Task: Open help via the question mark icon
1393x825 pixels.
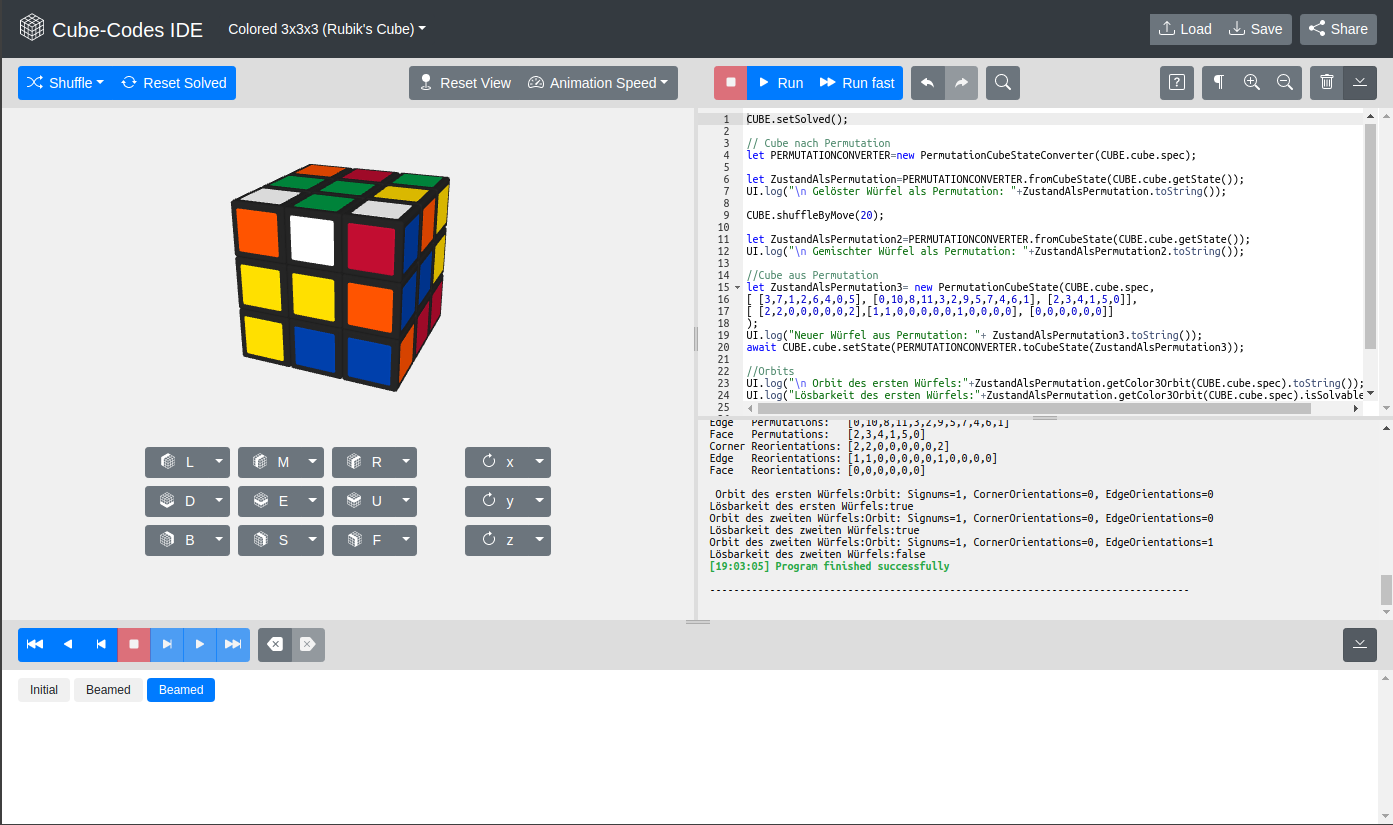Action: coord(1176,83)
